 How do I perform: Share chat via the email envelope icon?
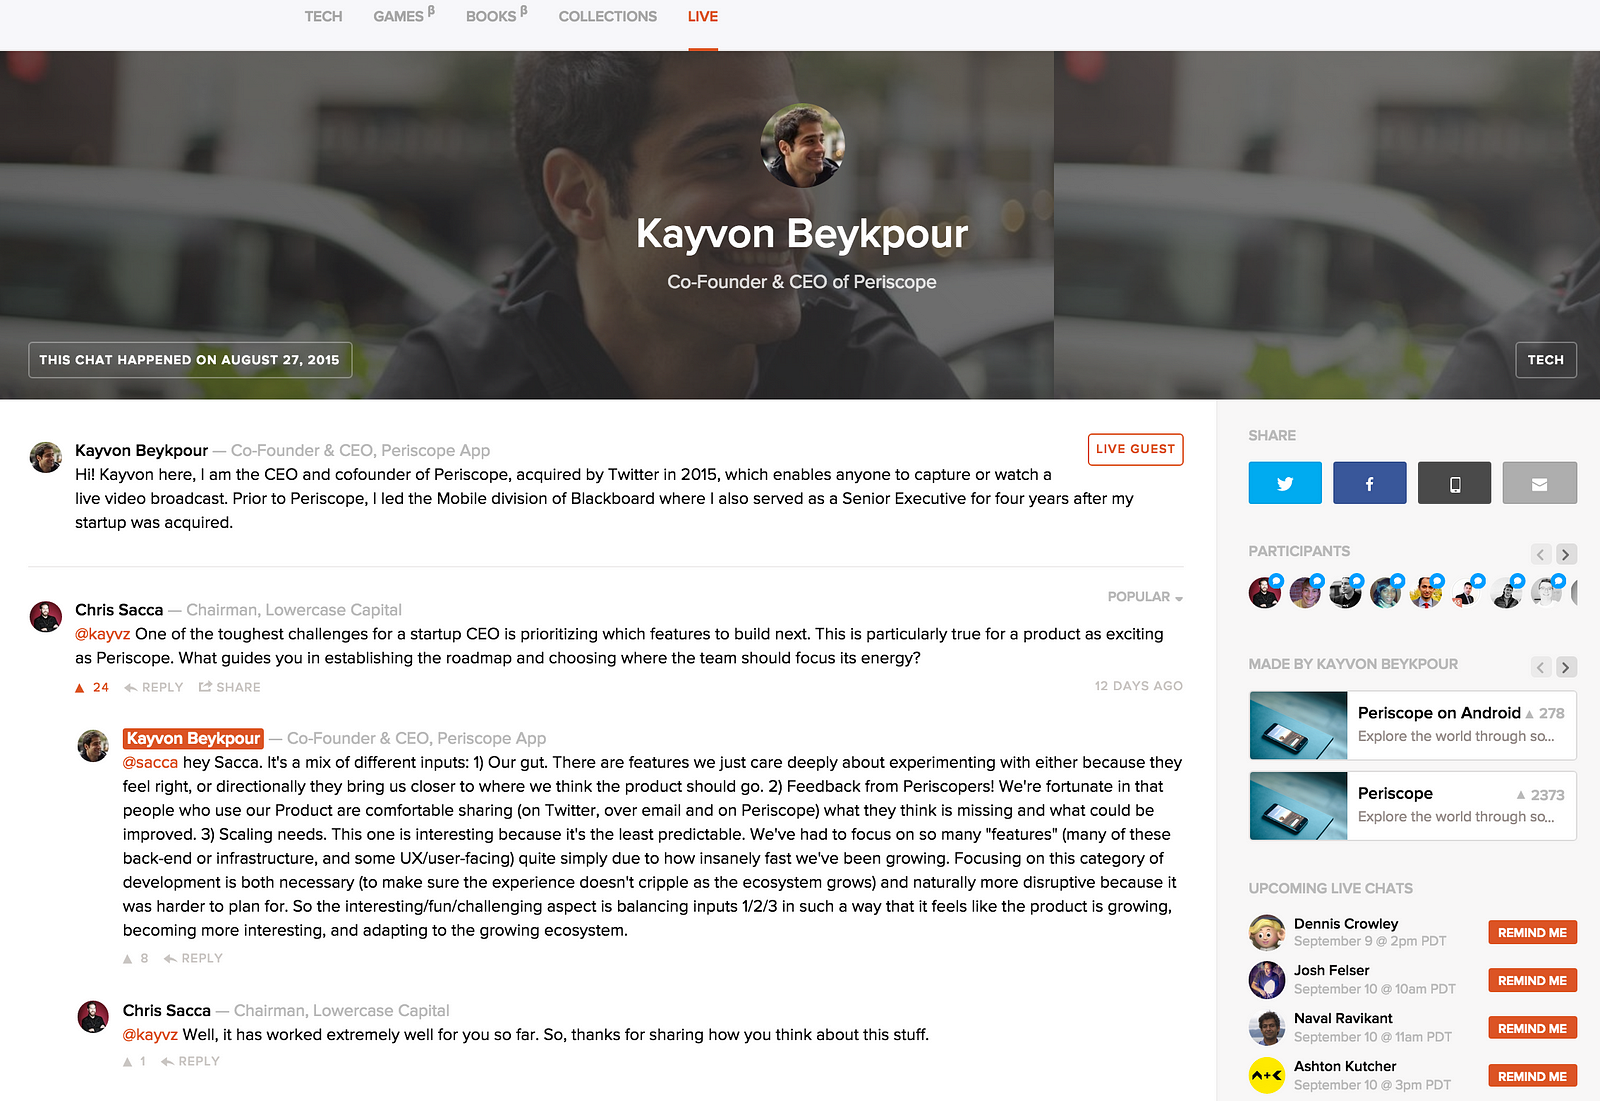pyautogui.click(x=1540, y=483)
